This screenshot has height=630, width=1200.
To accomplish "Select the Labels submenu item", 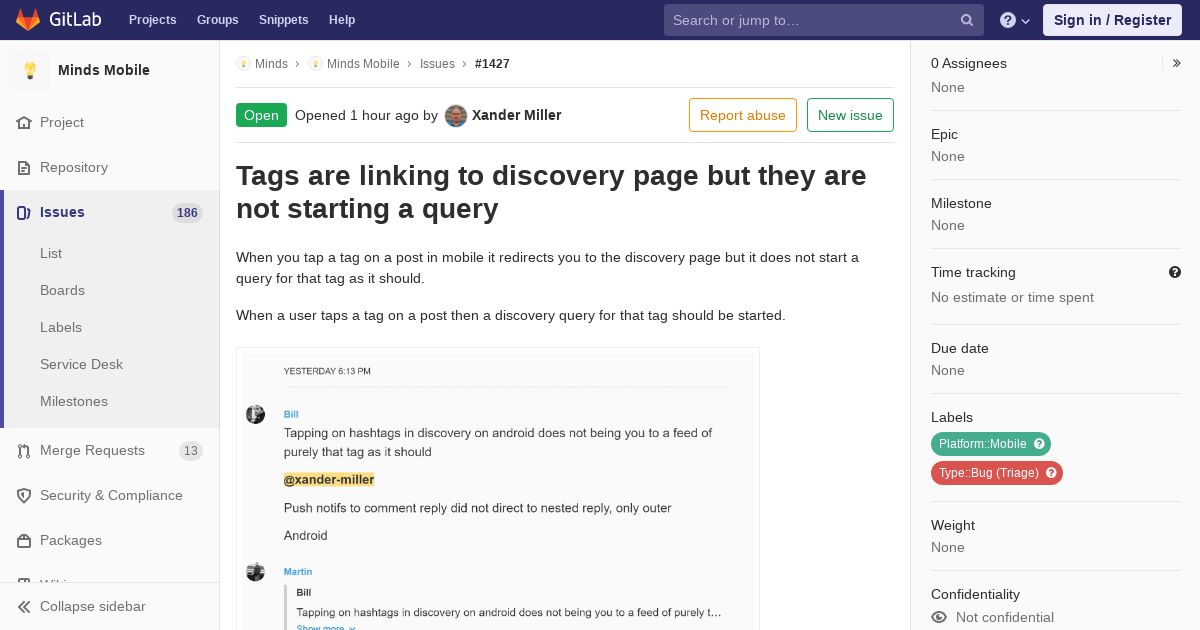I will coord(61,327).
